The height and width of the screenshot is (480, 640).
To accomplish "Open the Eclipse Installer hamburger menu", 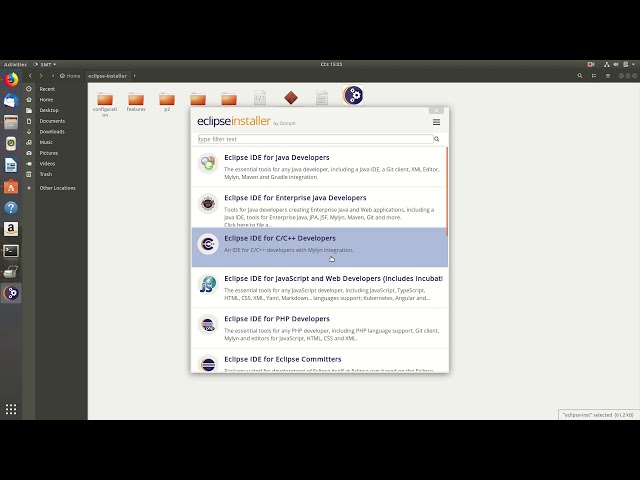I will tap(436, 122).
